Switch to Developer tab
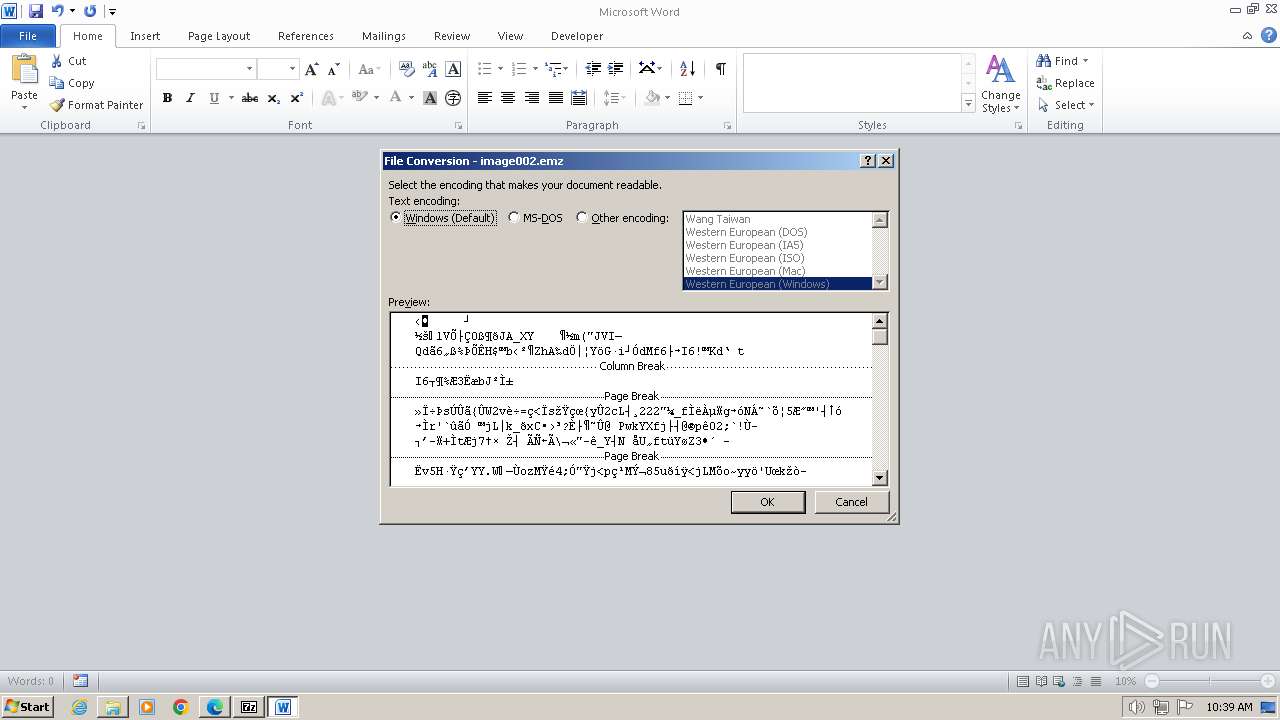 pos(577,36)
